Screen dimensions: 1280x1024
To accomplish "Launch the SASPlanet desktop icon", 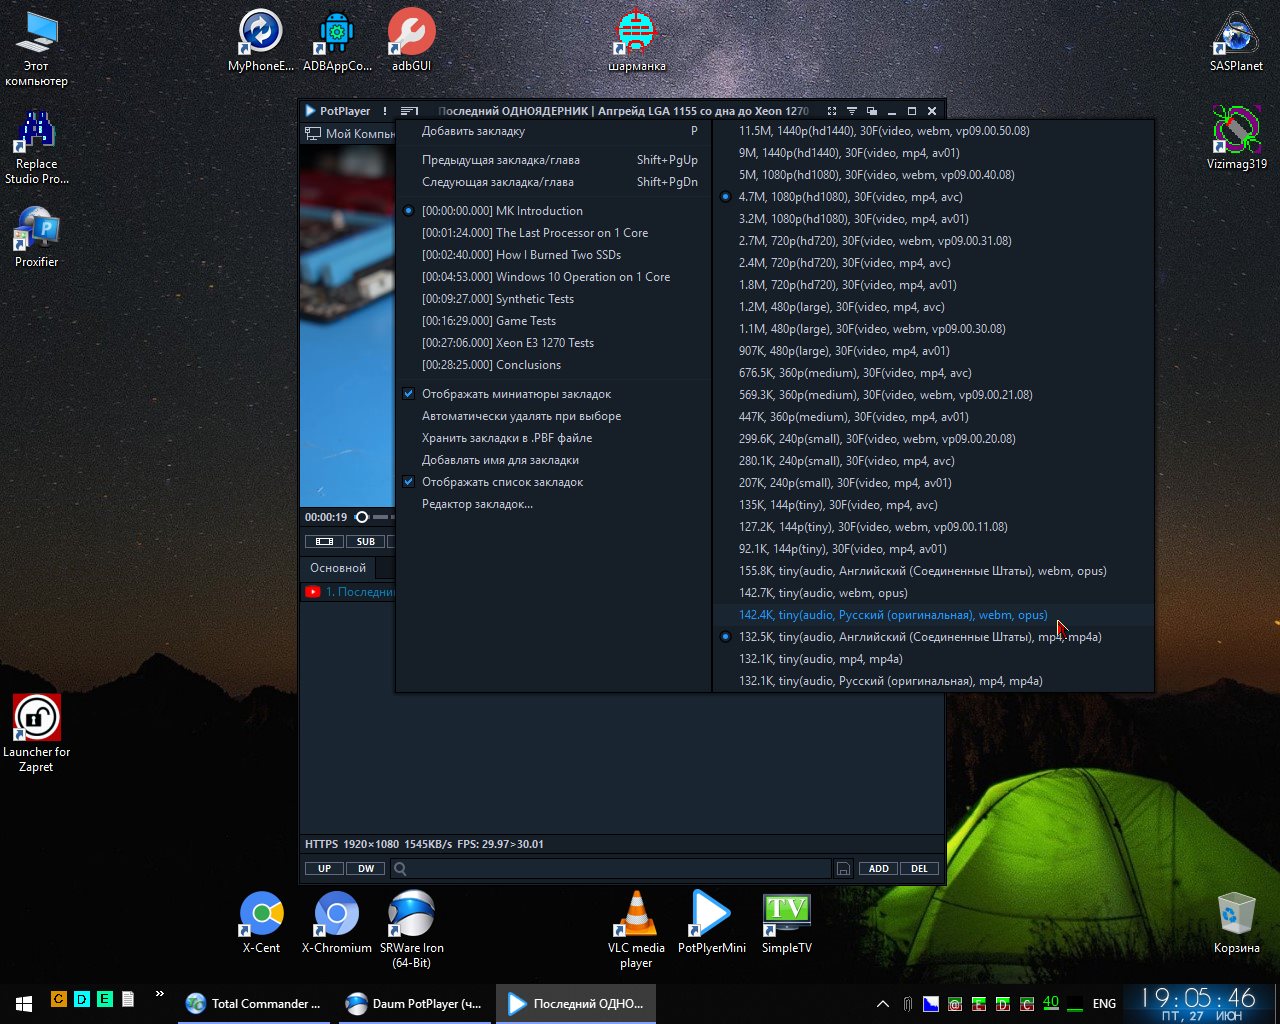I will pyautogui.click(x=1236, y=42).
